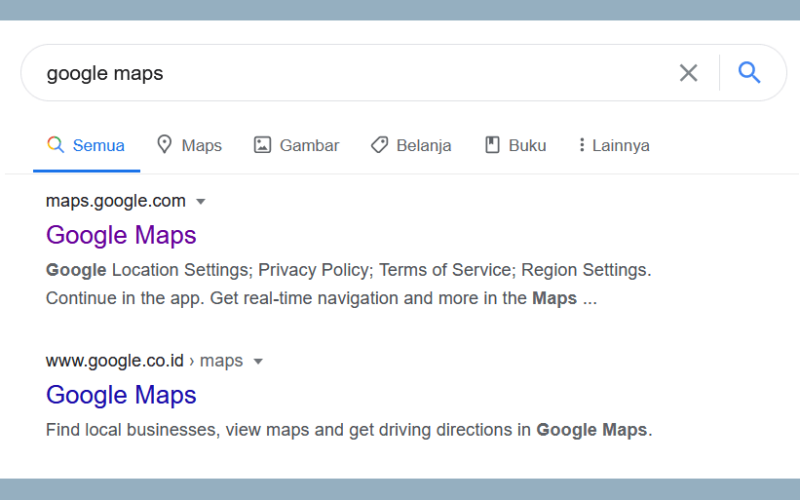800x500 pixels.
Task: Switch to the Maps tab
Action: pos(189,145)
